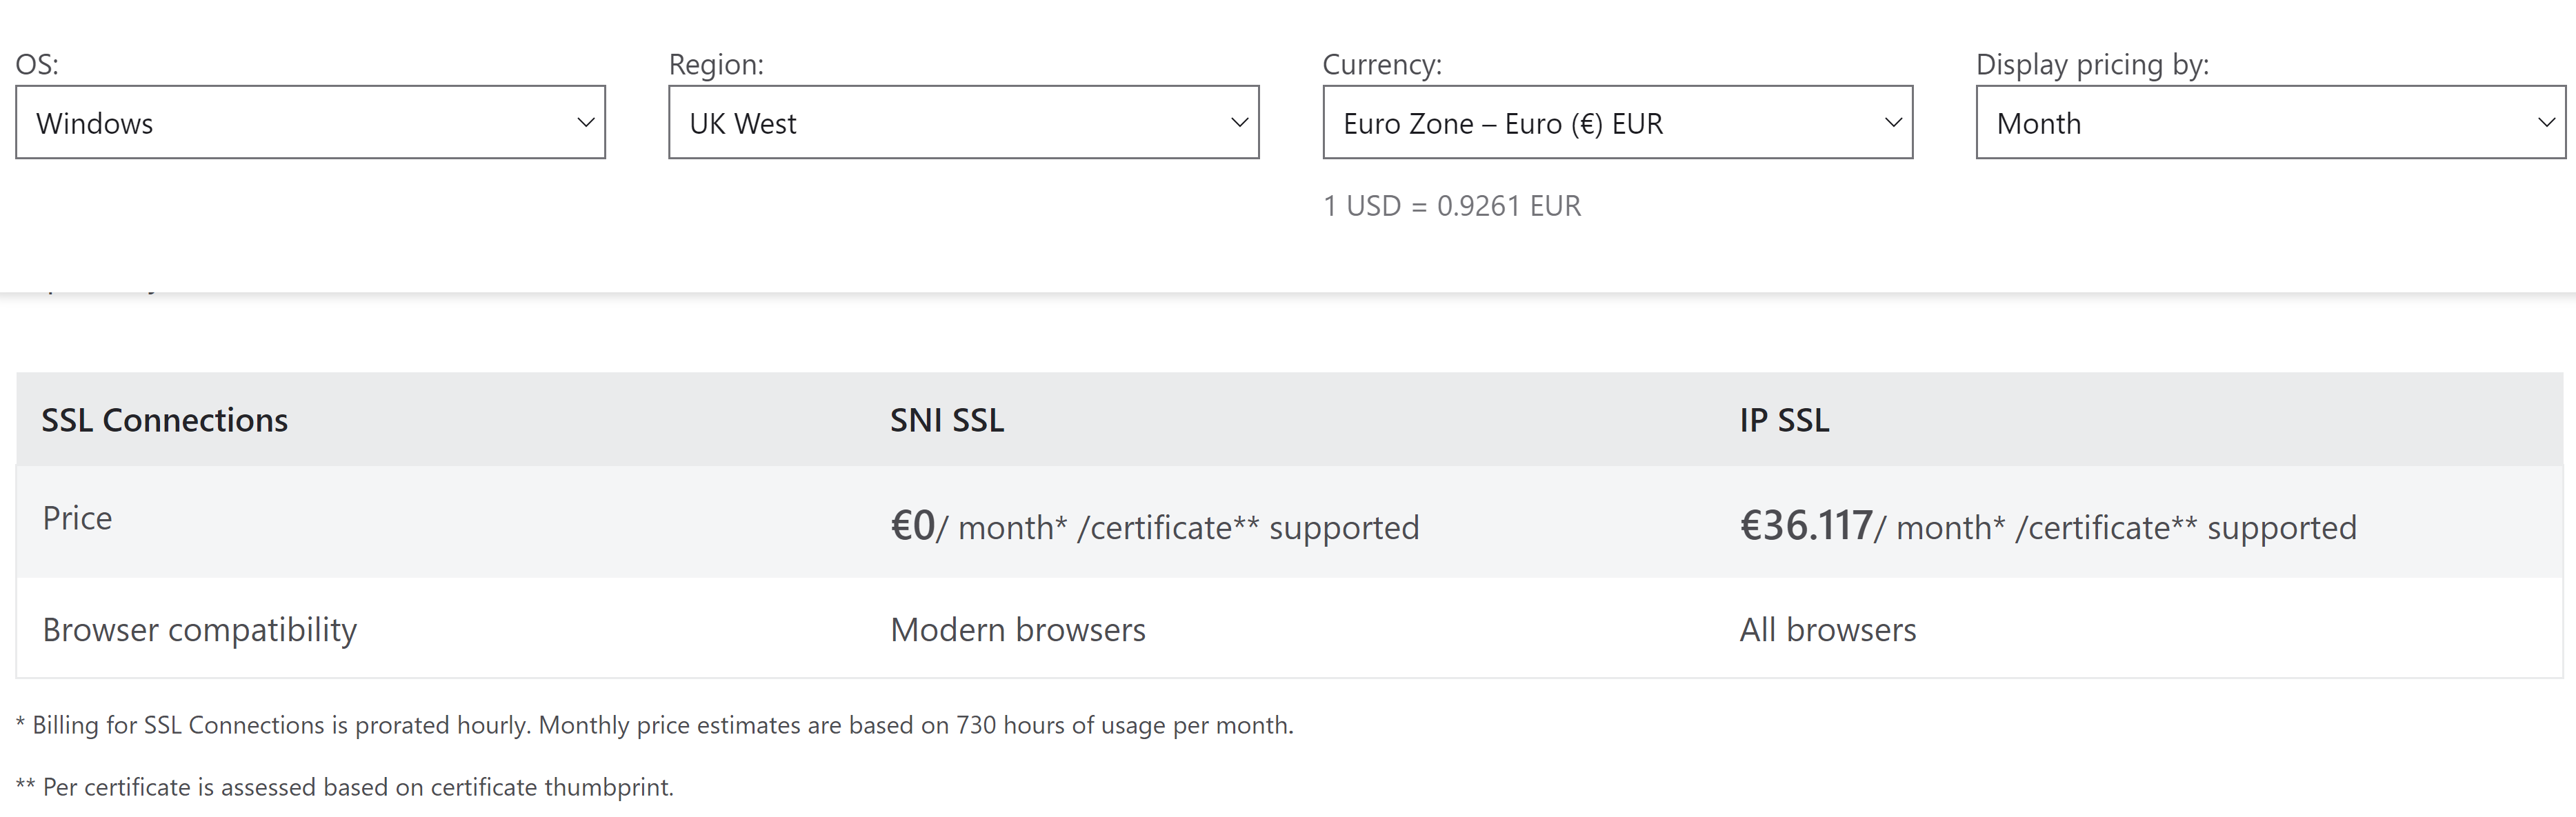Open the Display pricing by Month dropdown
Screen dimensions: 2576x817
[2270, 122]
